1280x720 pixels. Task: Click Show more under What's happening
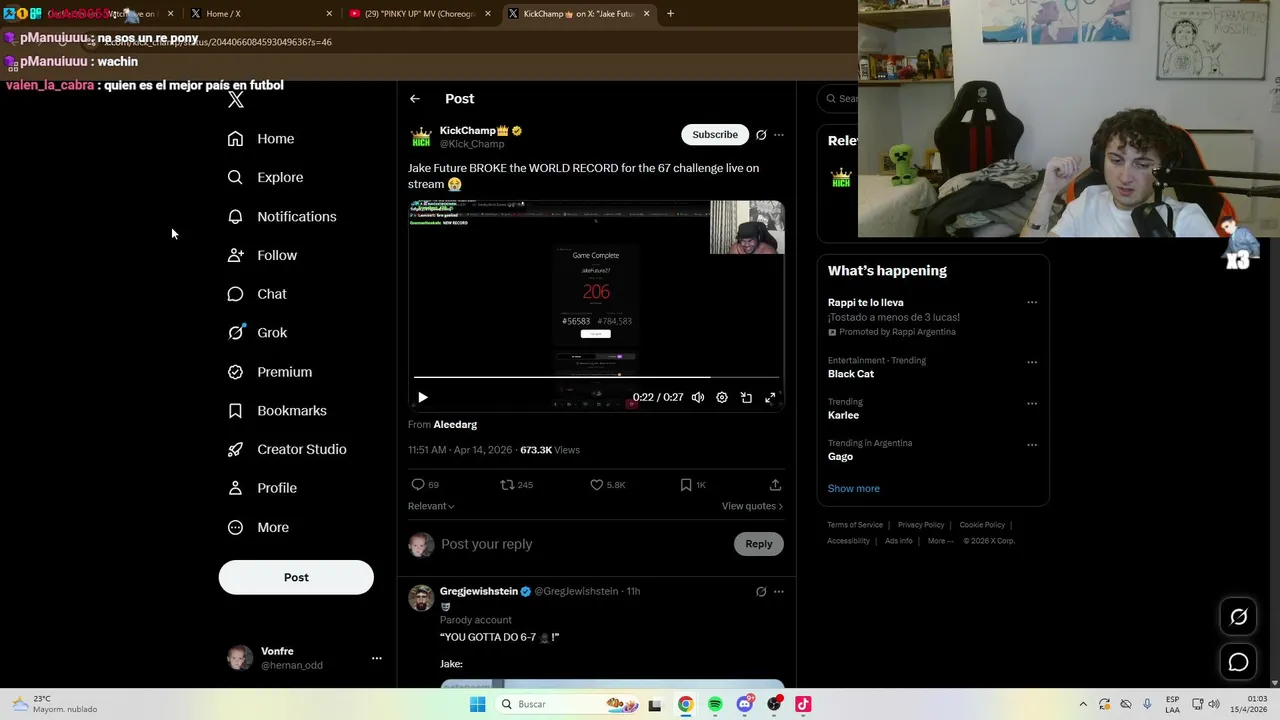(x=854, y=489)
